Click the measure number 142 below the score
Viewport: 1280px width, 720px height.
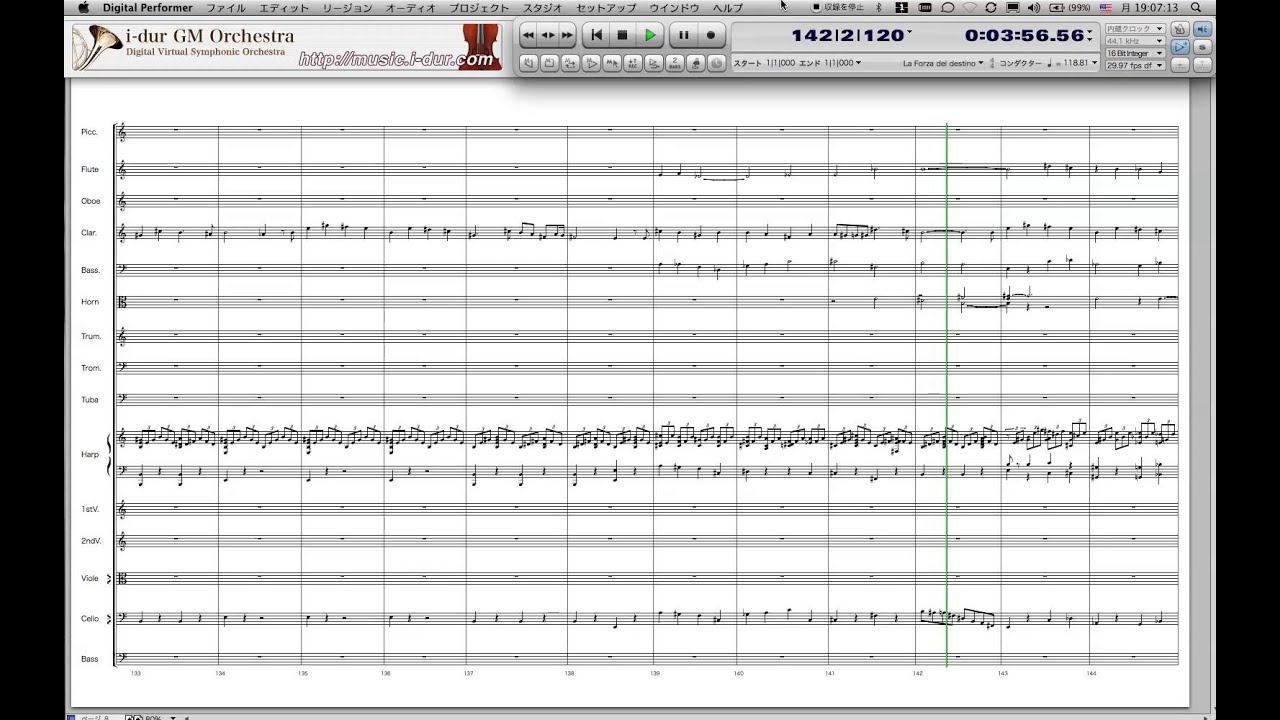(918, 674)
